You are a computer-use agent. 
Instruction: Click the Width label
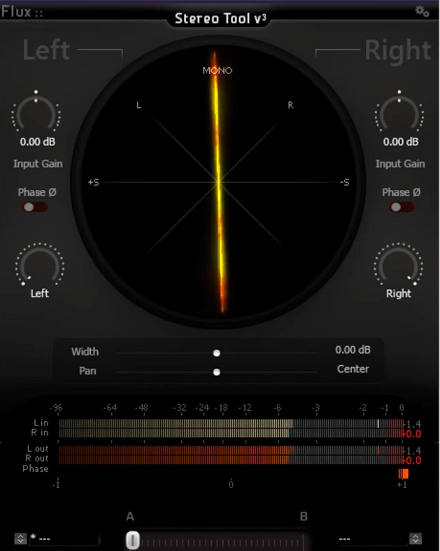(x=85, y=352)
